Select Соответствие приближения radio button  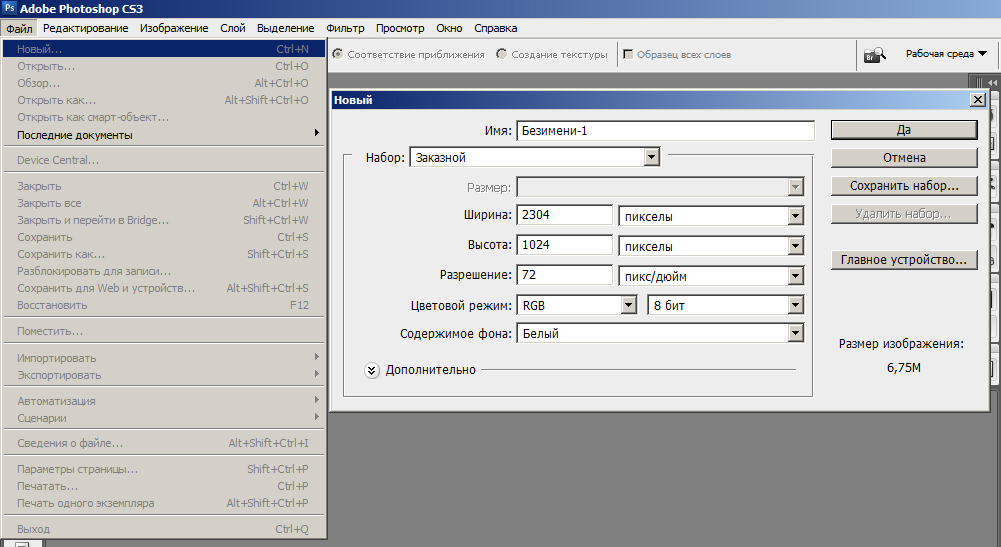click(338, 54)
